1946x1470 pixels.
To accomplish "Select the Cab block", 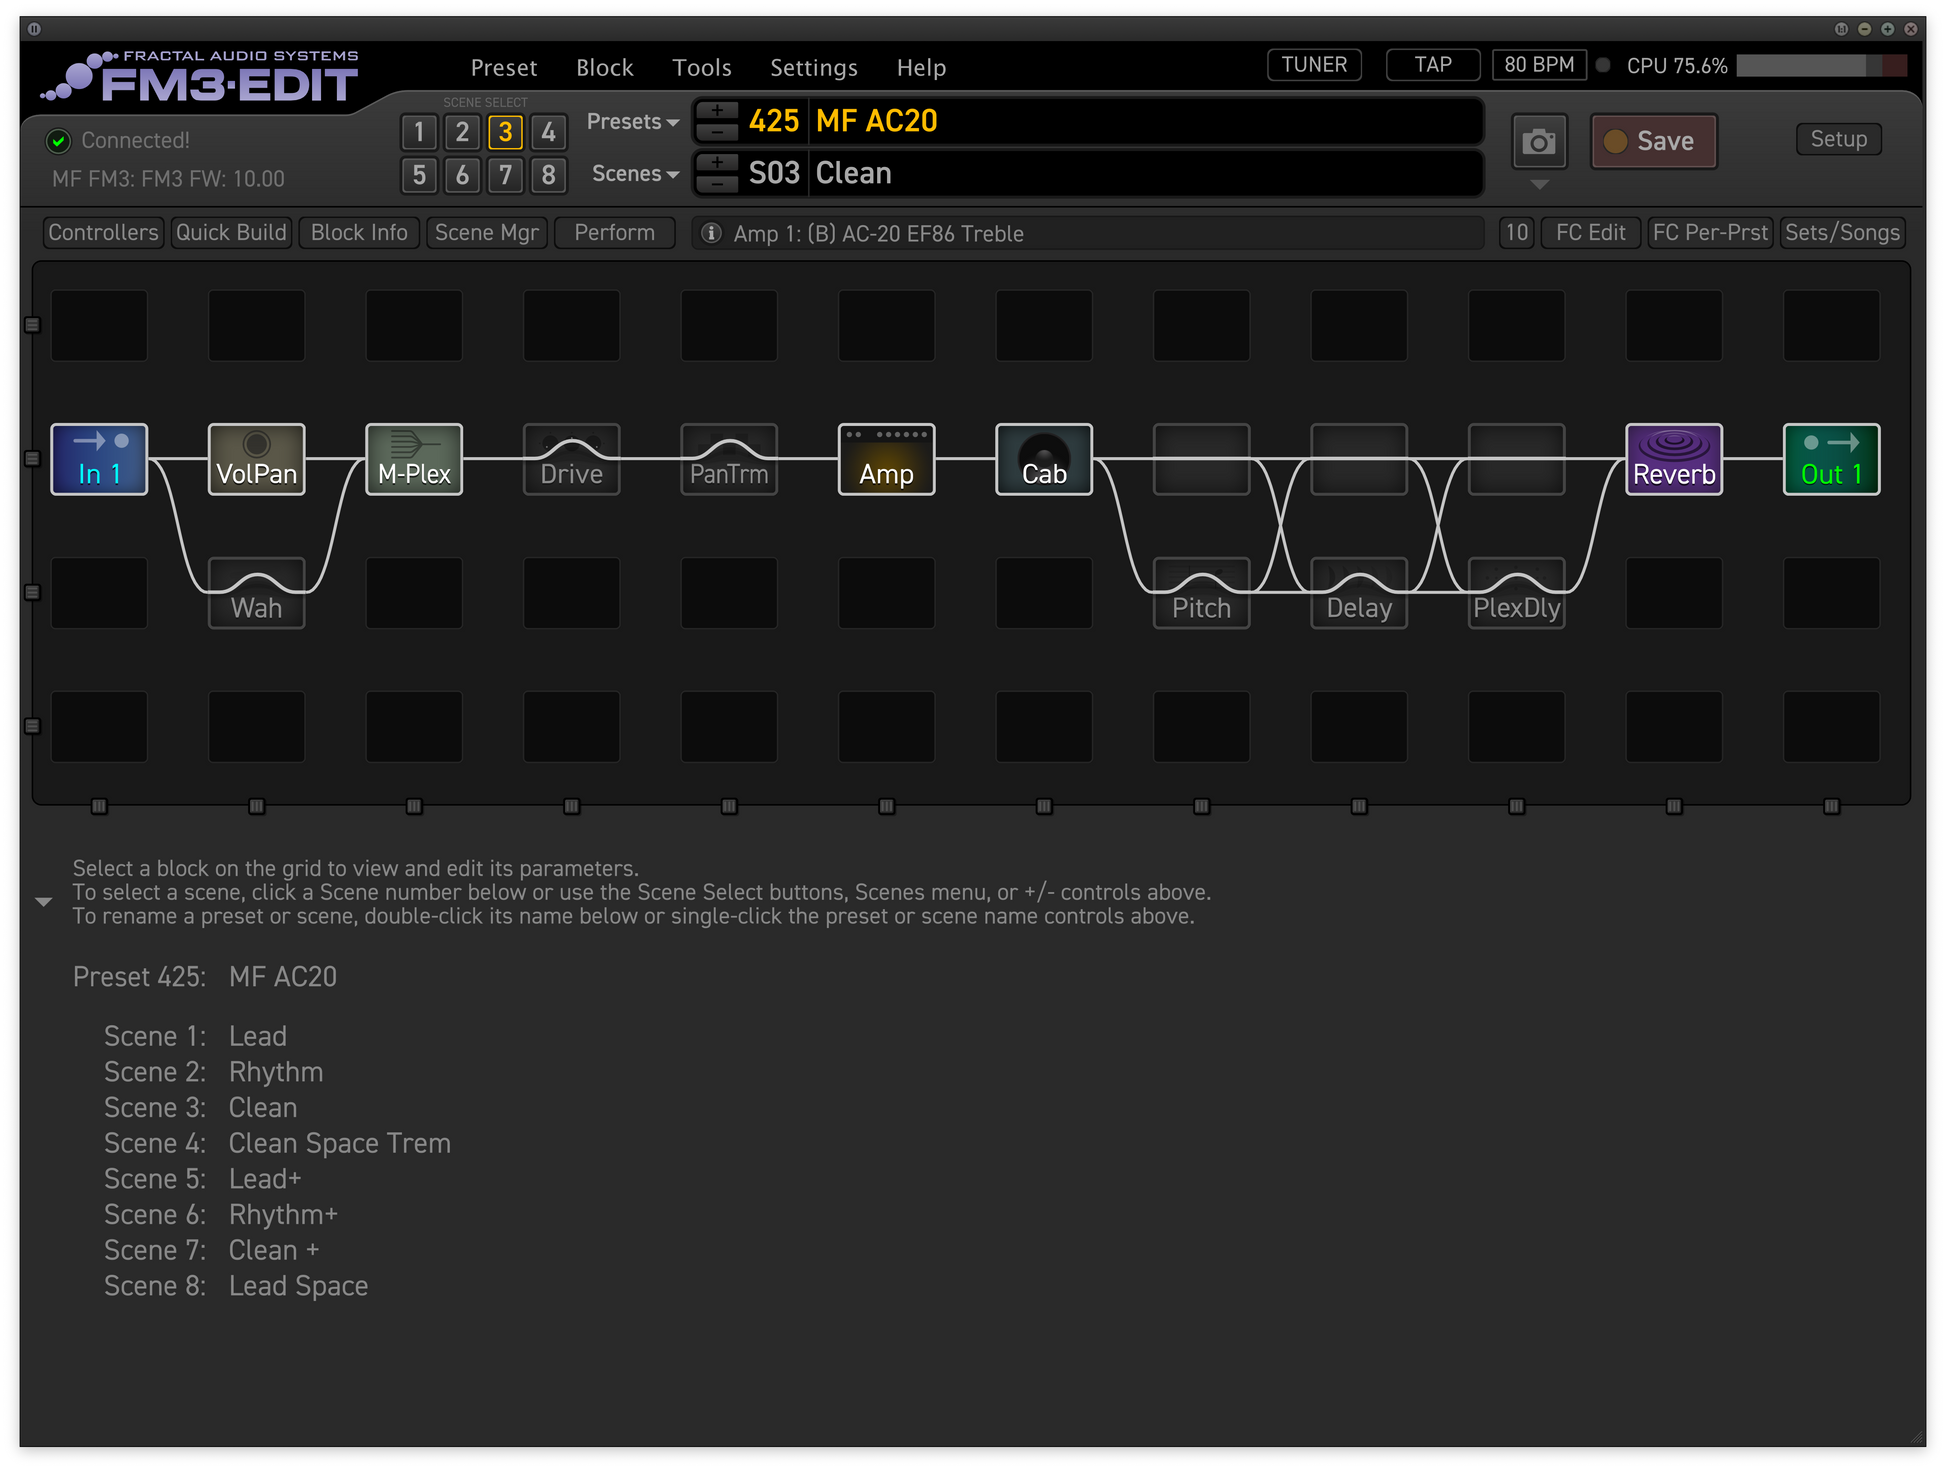I will (x=1043, y=459).
